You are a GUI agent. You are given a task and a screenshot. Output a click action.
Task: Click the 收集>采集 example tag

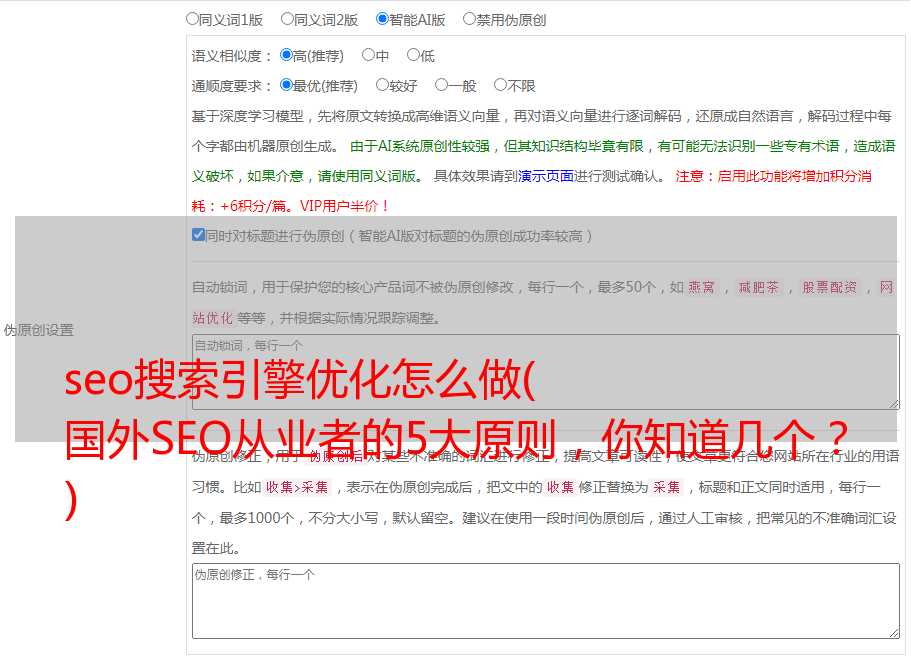(x=297, y=487)
